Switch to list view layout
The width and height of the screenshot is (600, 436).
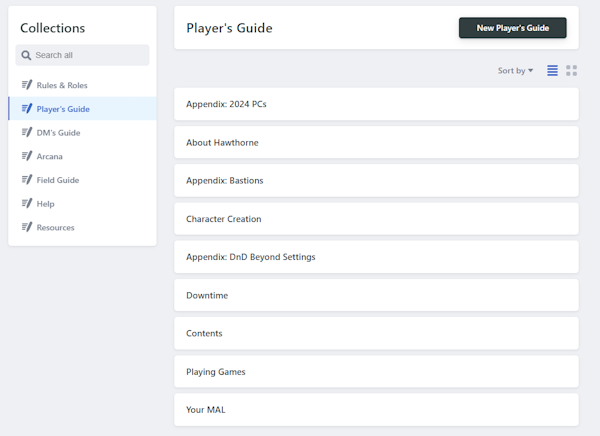point(552,70)
